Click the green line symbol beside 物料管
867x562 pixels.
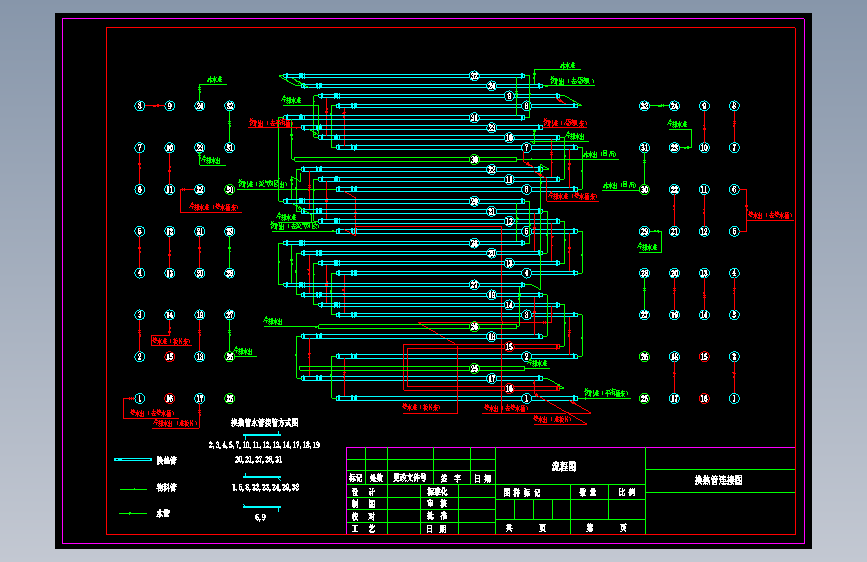click(x=133, y=489)
